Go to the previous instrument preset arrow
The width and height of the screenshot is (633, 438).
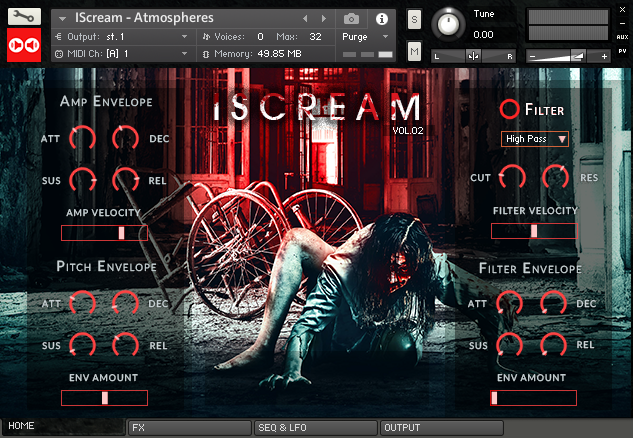(x=305, y=19)
